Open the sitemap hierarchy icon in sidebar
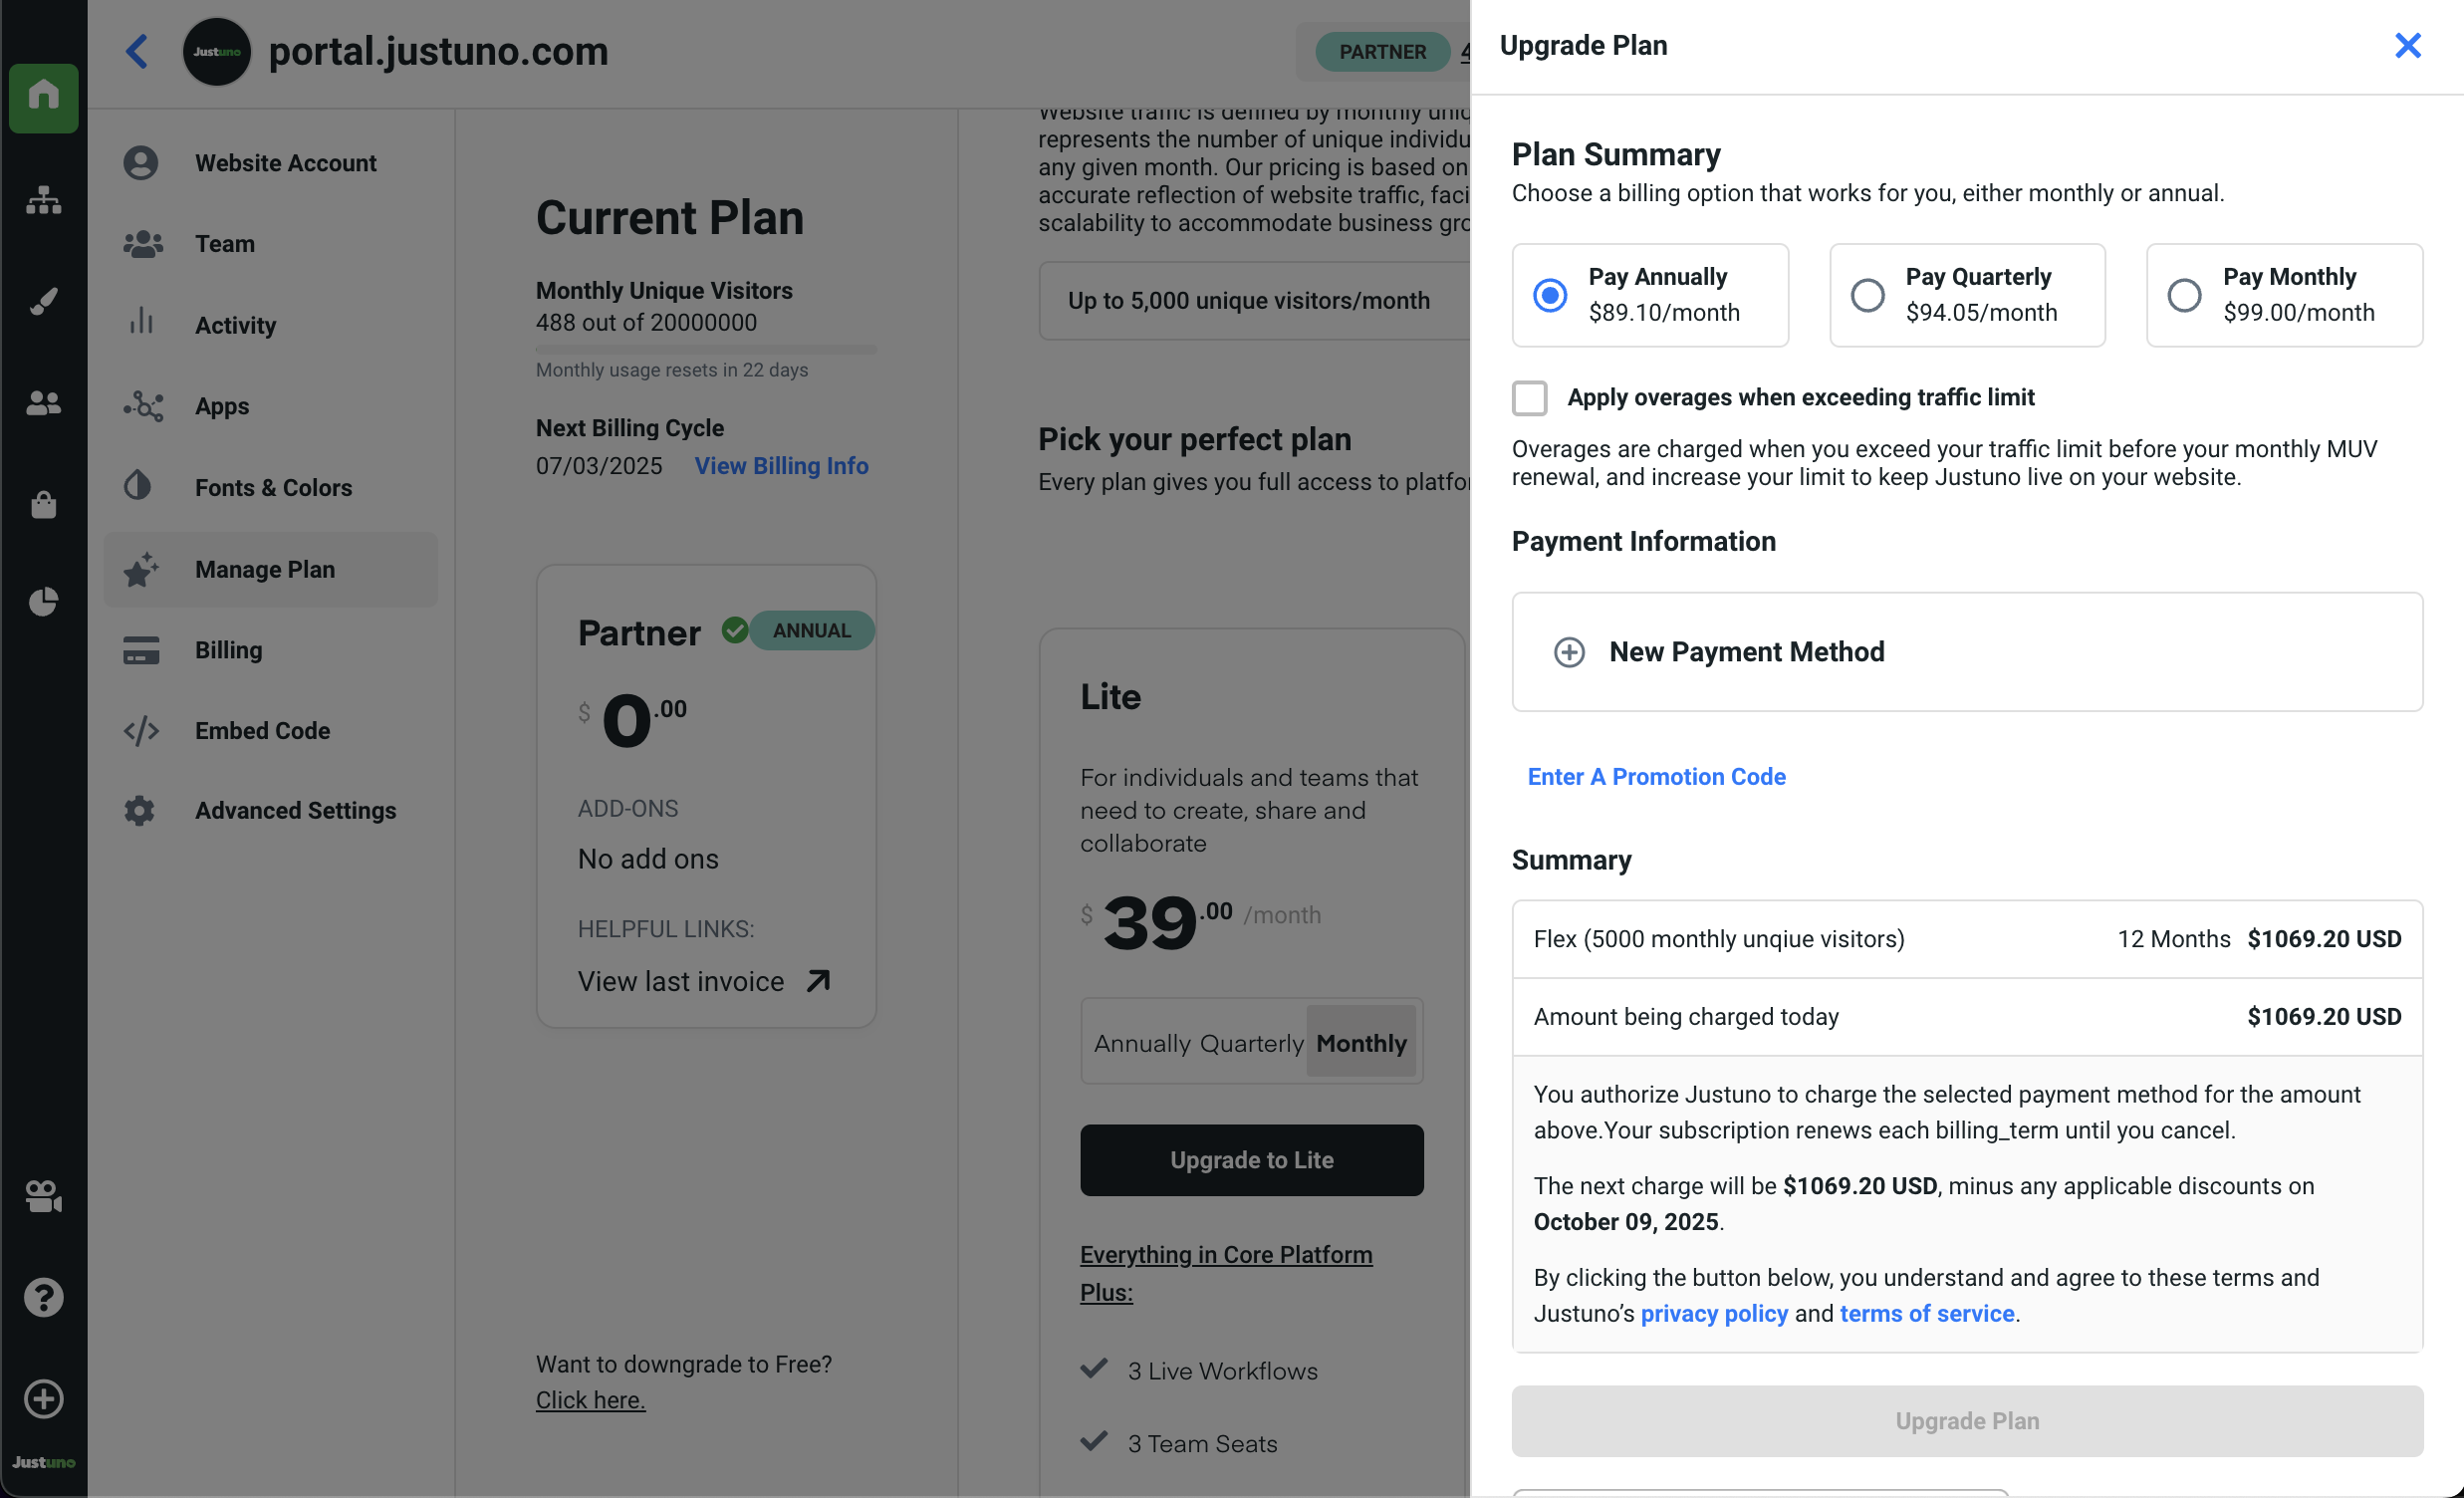Image resolution: width=2464 pixels, height=1498 pixels. (43, 200)
